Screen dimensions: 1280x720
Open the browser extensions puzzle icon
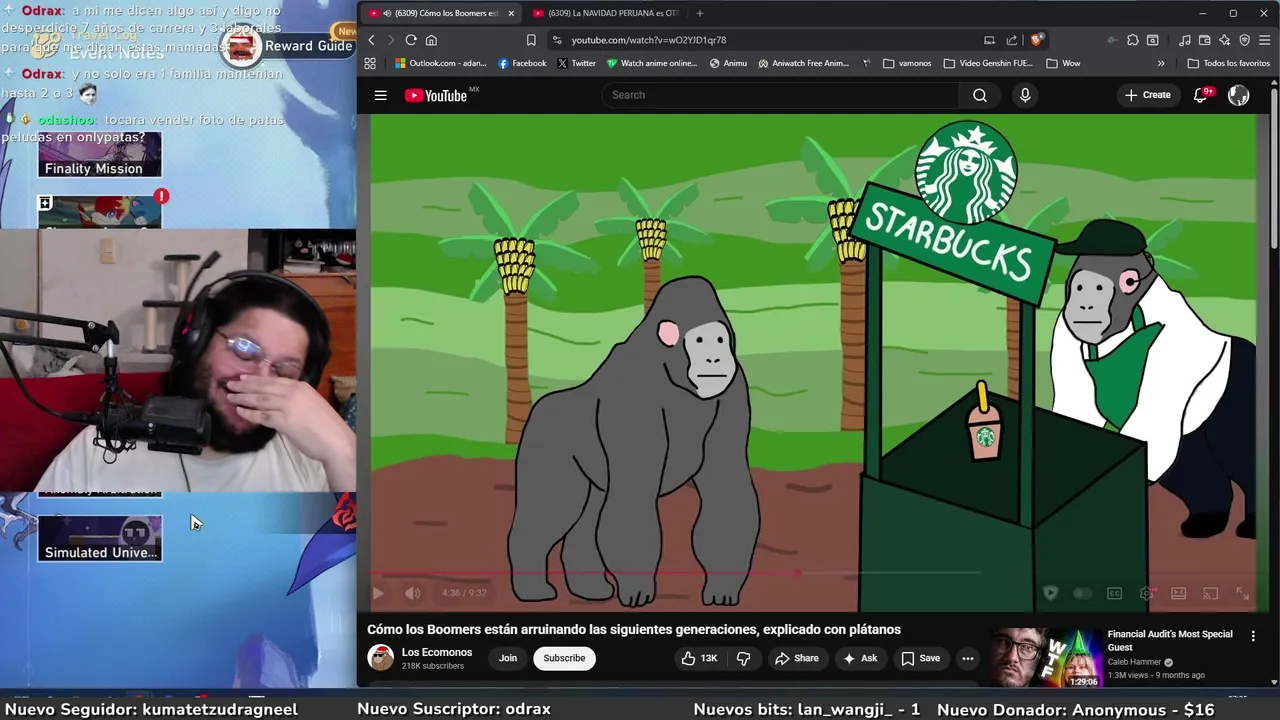point(1132,40)
